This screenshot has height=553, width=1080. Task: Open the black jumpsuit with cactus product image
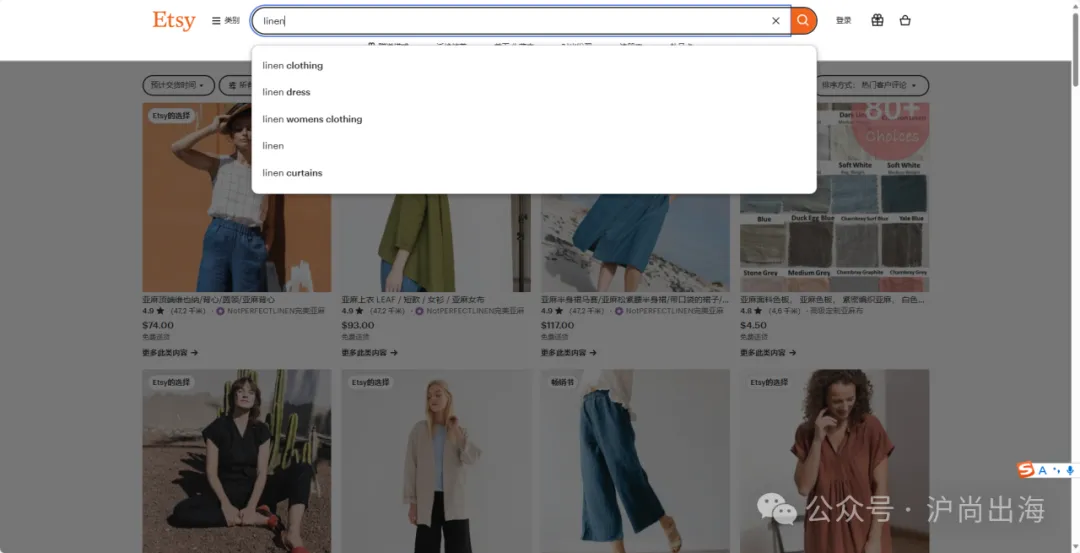(x=237, y=461)
